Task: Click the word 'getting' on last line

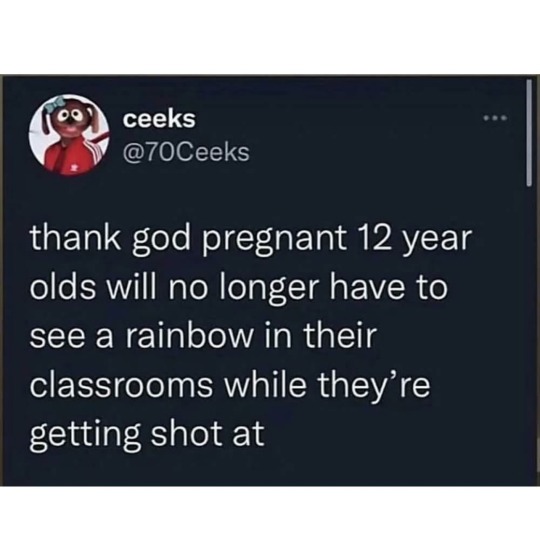Action: [83, 435]
